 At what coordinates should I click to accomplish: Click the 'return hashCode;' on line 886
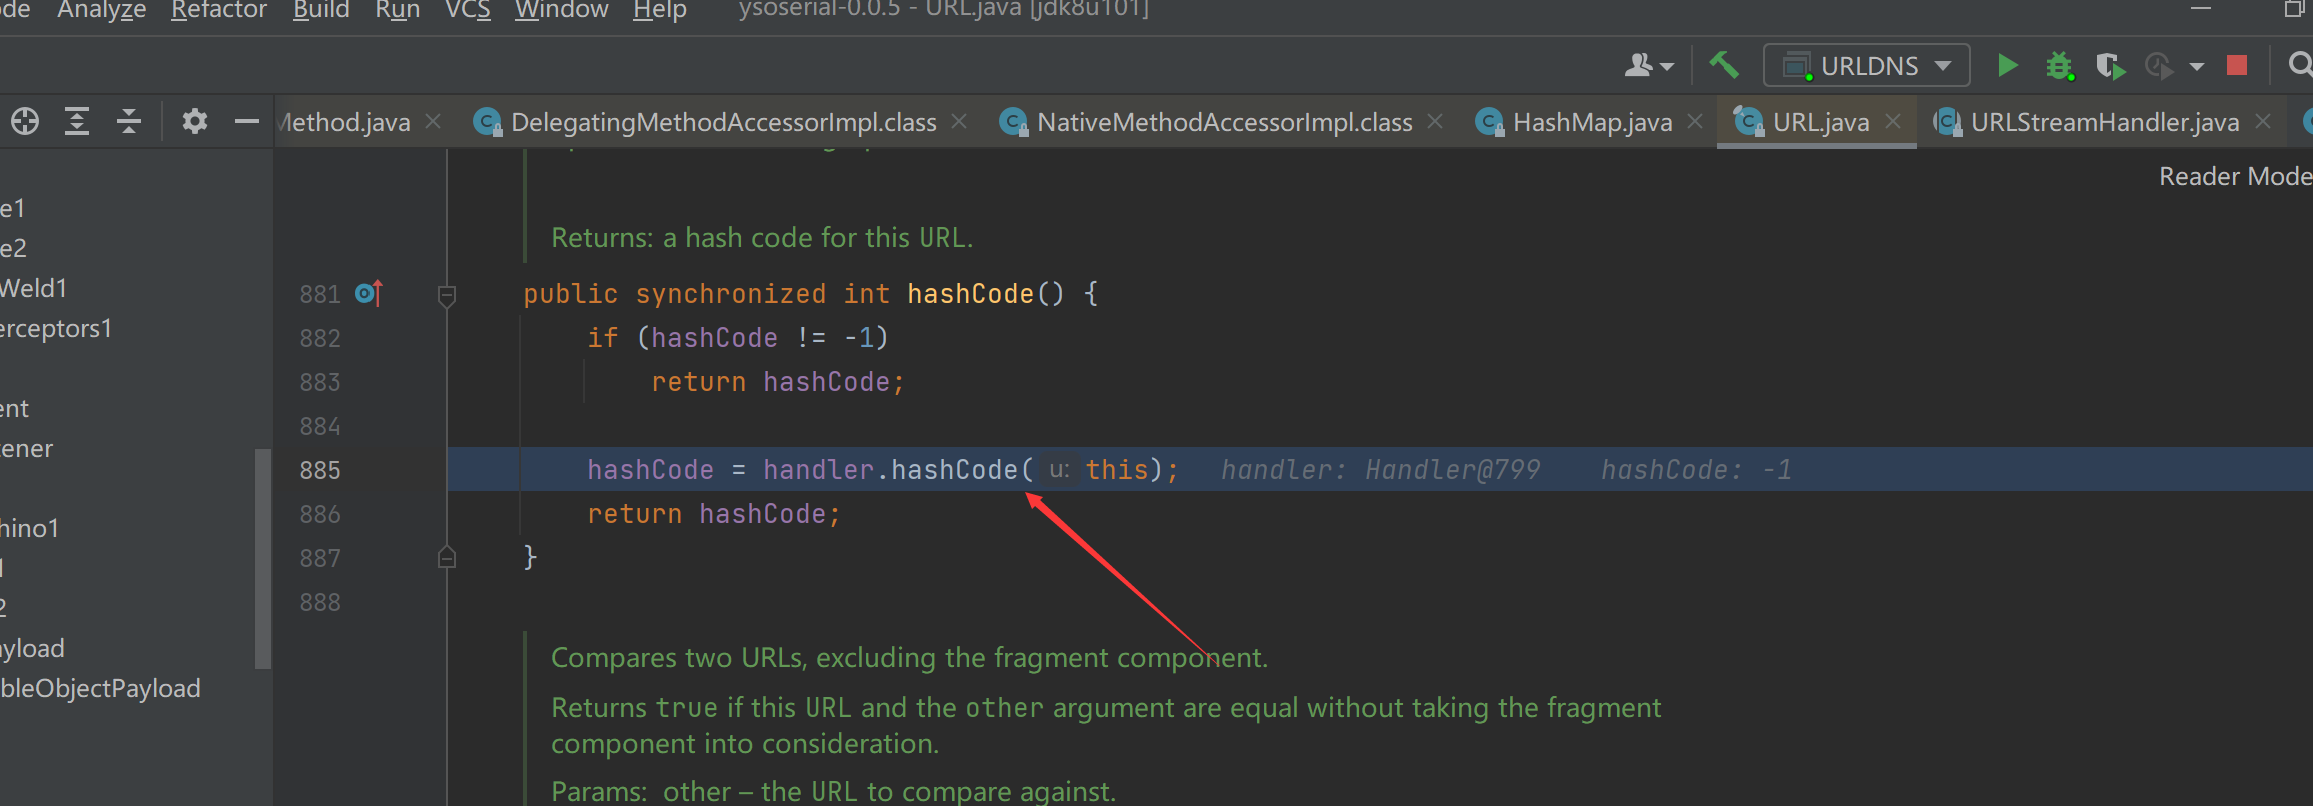[x=714, y=514]
